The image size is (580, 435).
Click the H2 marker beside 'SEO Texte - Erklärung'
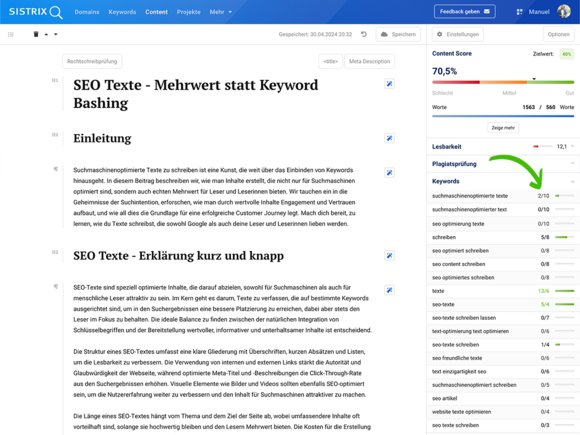pyautogui.click(x=55, y=252)
